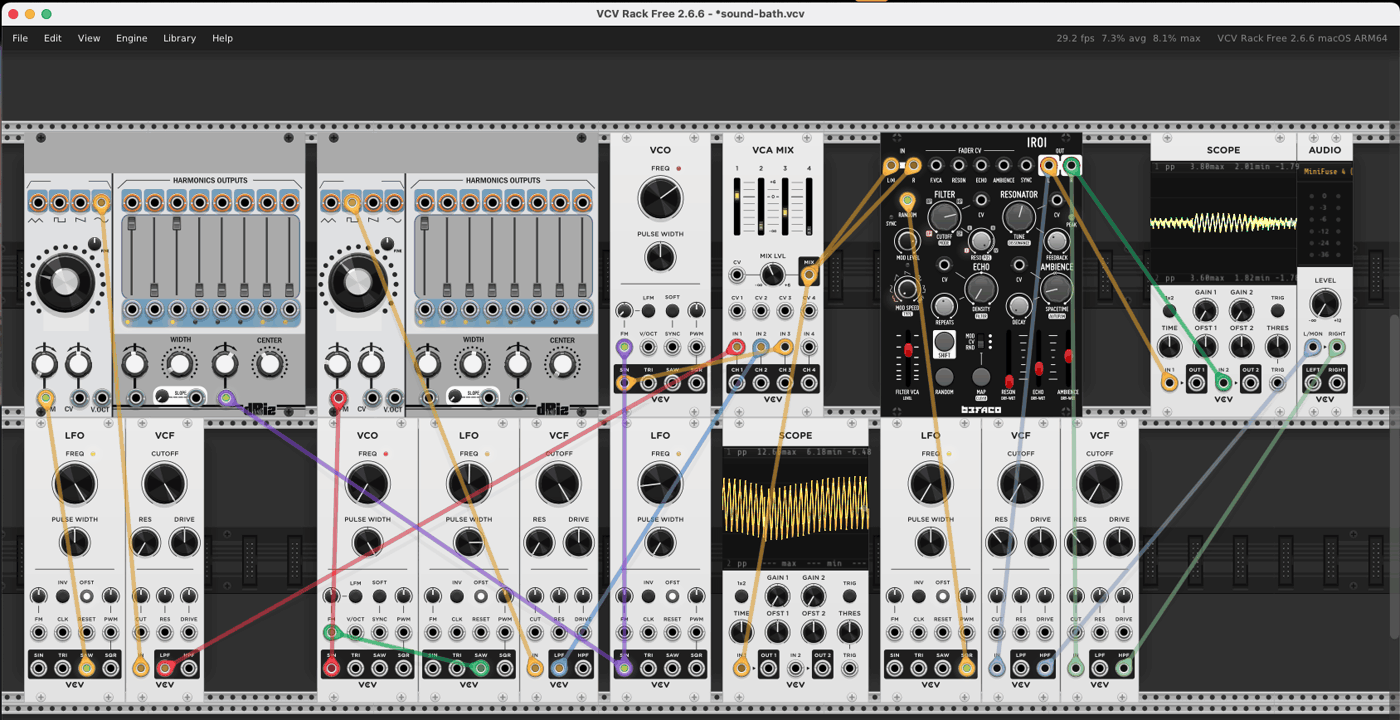
Task: Click the OUT 1 jack on the SCOPE beside AUDIO
Action: [1196, 381]
